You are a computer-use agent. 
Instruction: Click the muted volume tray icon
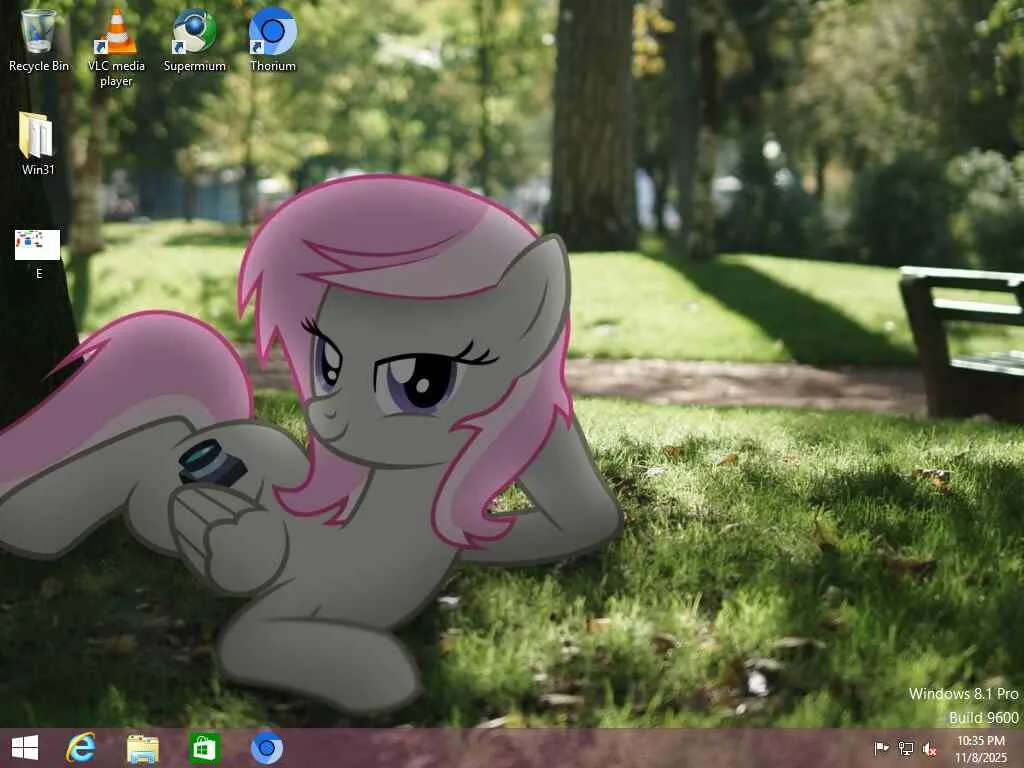pyautogui.click(x=929, y=749)
